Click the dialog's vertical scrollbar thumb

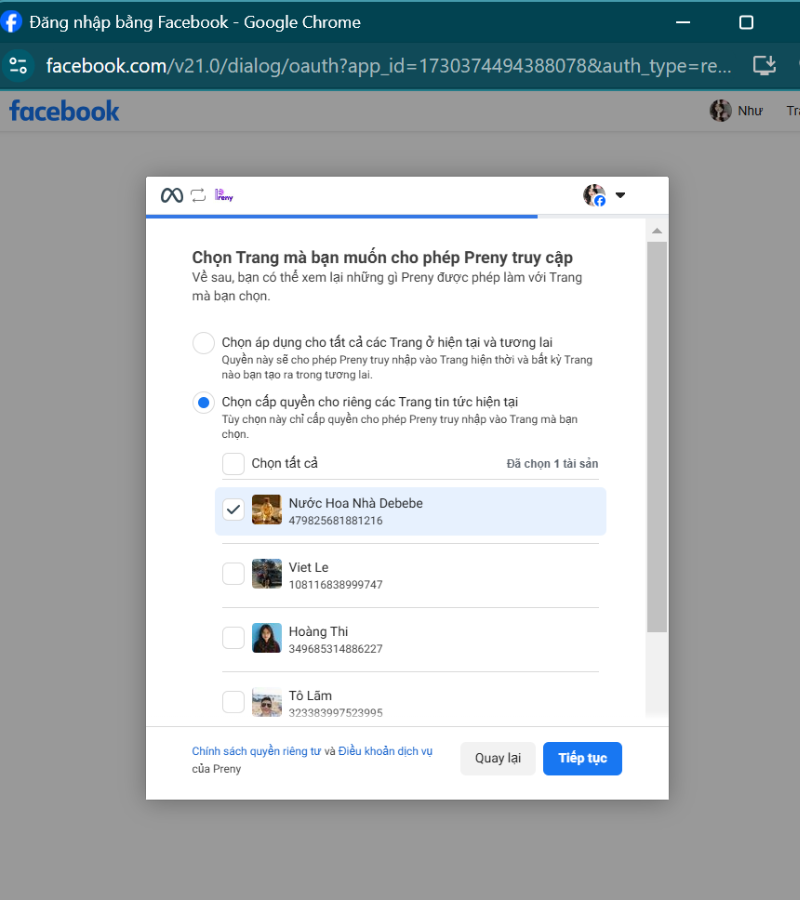tap(657, 437)
